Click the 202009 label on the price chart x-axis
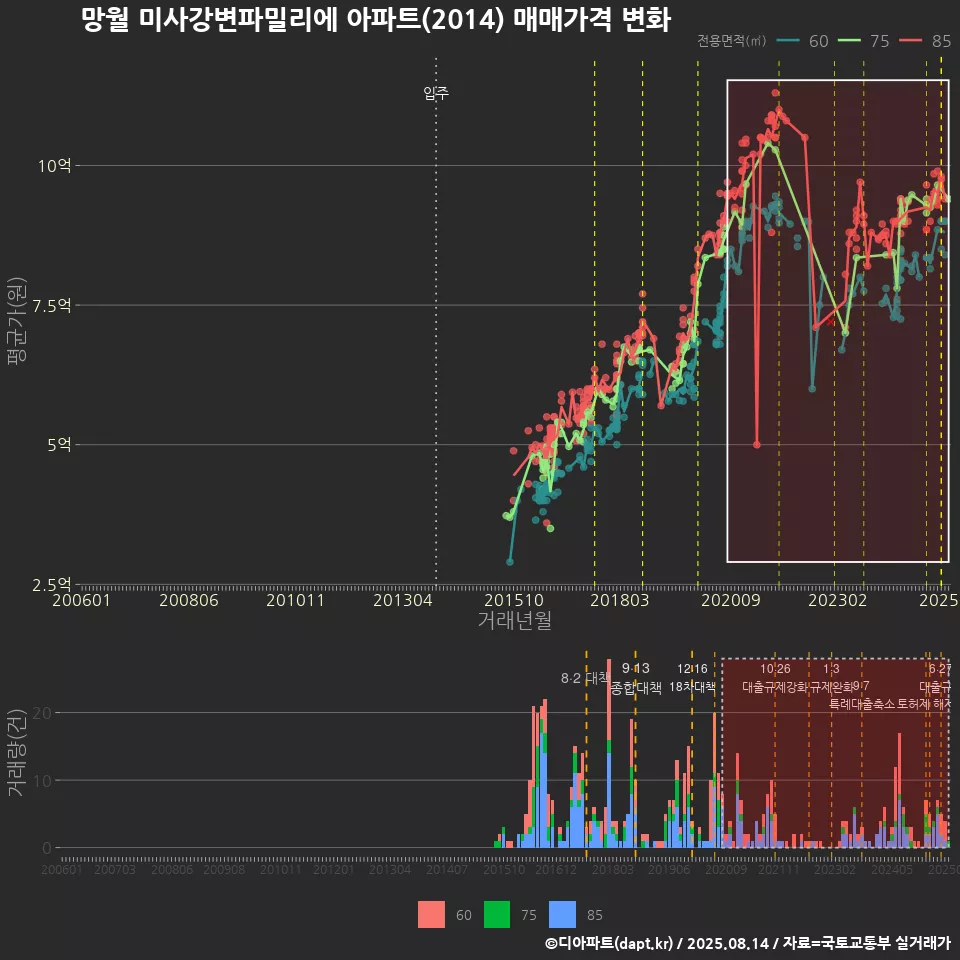Image resolution: width=960 pixels, height=960 pixels. pos(730,600)
